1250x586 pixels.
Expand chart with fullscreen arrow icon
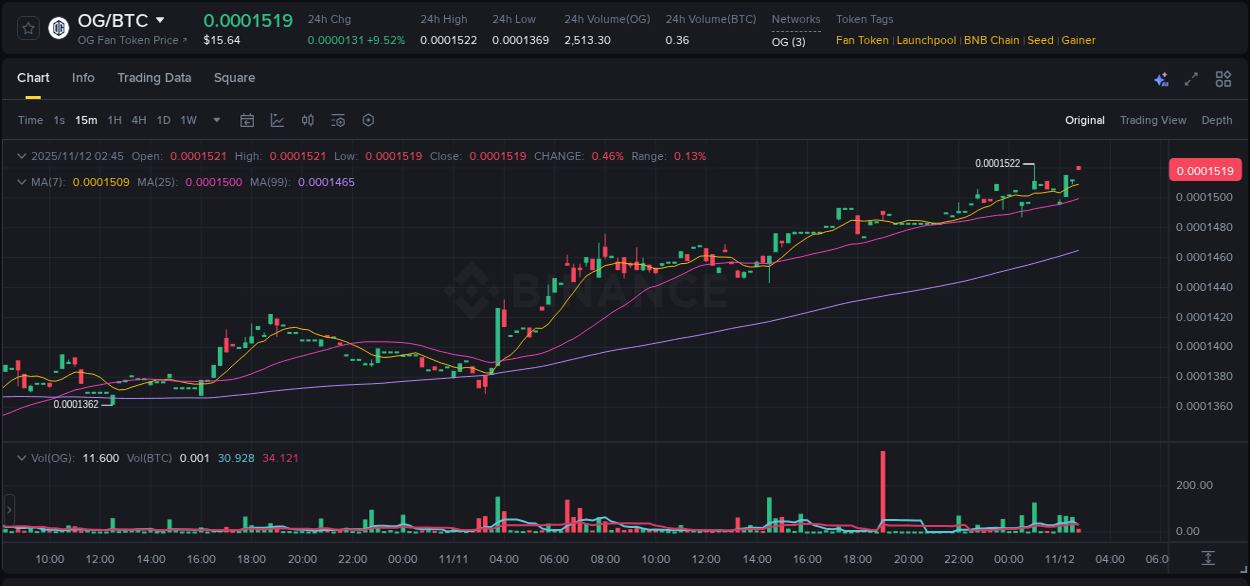(1190, 78)
